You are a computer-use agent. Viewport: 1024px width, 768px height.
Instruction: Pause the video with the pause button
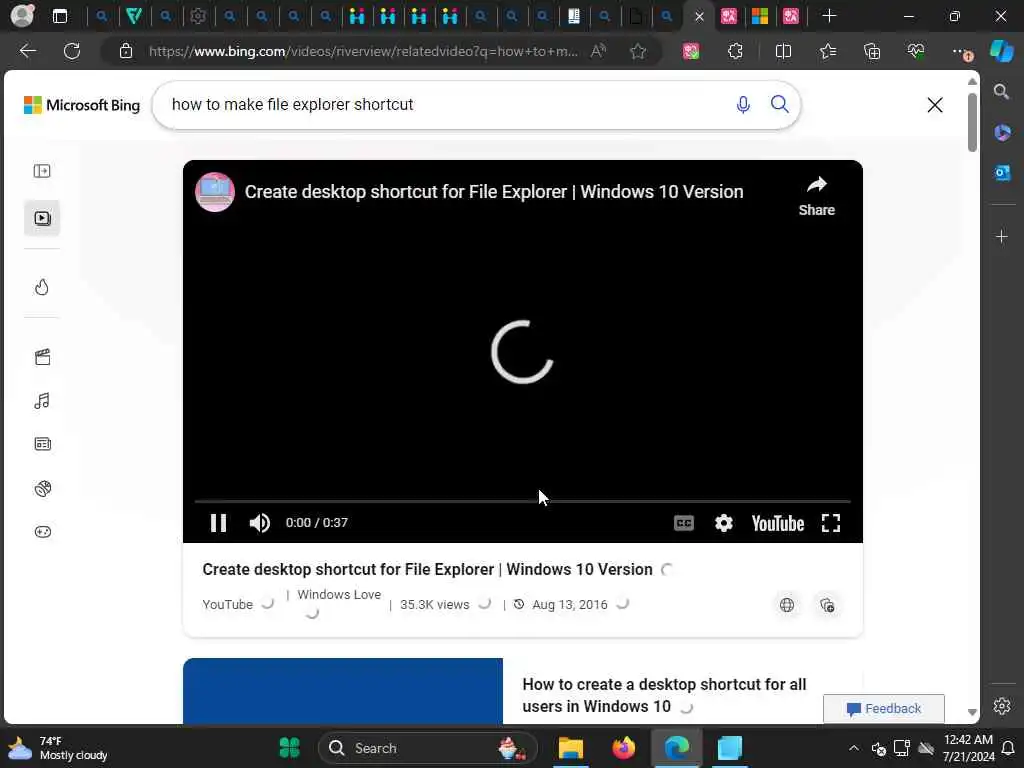[218, 523]
